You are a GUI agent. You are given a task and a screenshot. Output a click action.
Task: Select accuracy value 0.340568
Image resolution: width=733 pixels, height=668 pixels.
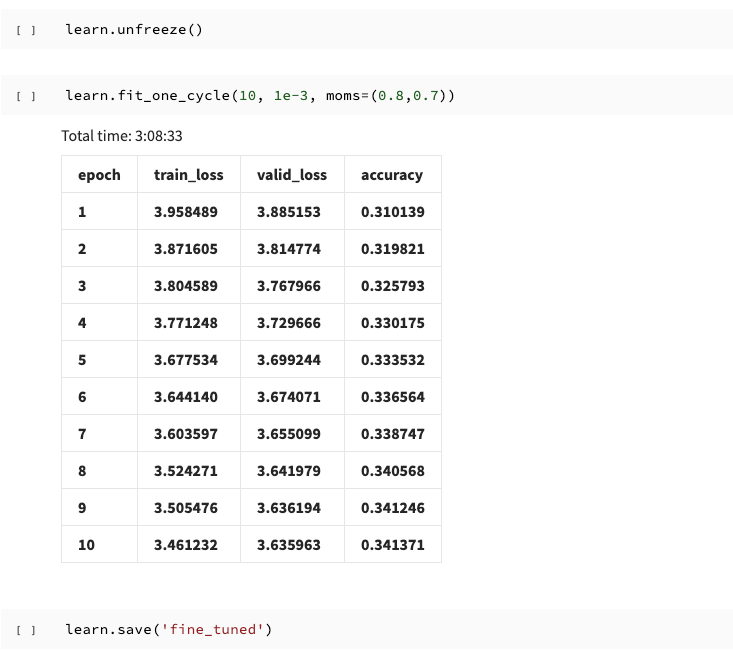click(x=393, y=471)
